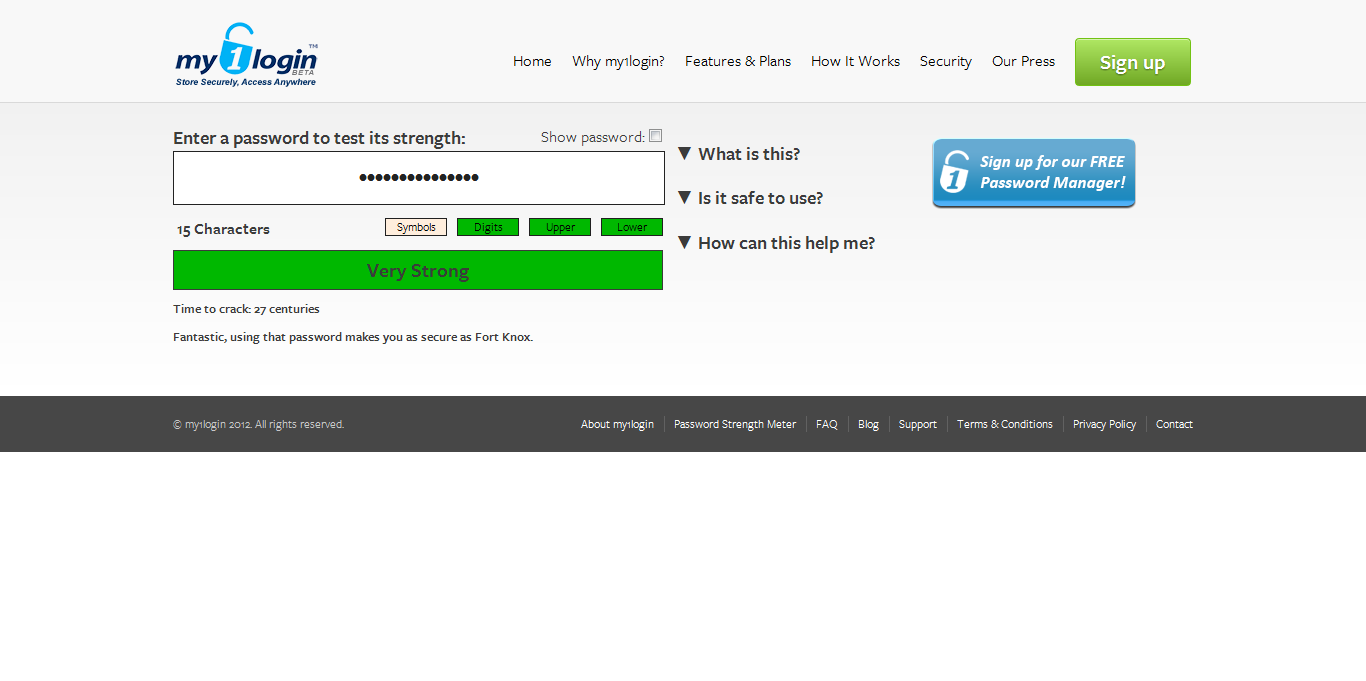Open the Home menu item
Screen dimensions: 1366x681
pos(532,61)
